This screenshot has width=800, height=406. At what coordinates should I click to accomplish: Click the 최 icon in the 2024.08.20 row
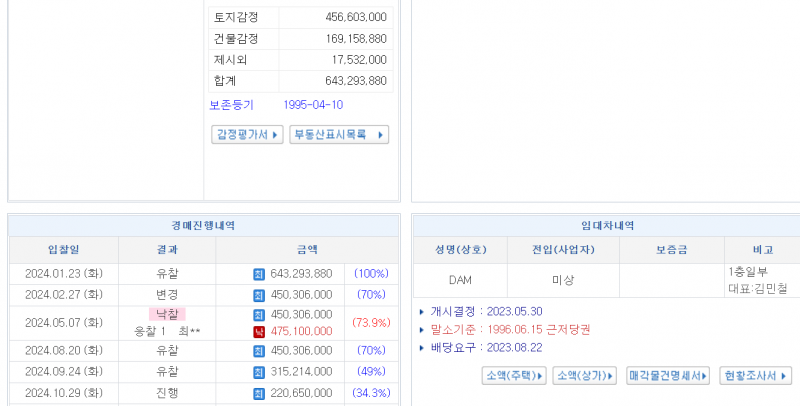tap(259, 351)
